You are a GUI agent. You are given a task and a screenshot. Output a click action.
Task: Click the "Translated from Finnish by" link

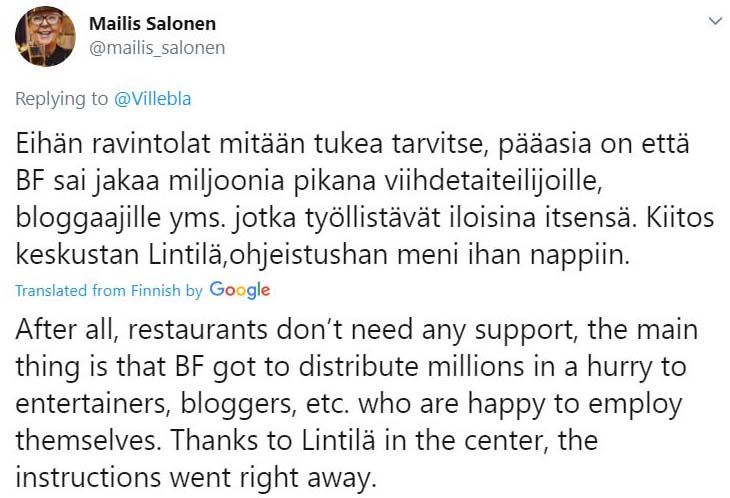tap(109, 290)
